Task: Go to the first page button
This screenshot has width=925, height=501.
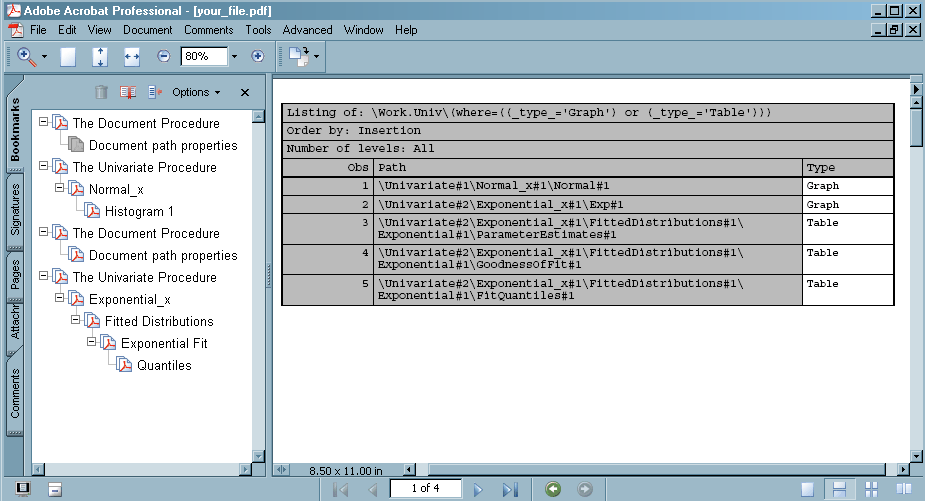Action: click(x=340, y=489)
